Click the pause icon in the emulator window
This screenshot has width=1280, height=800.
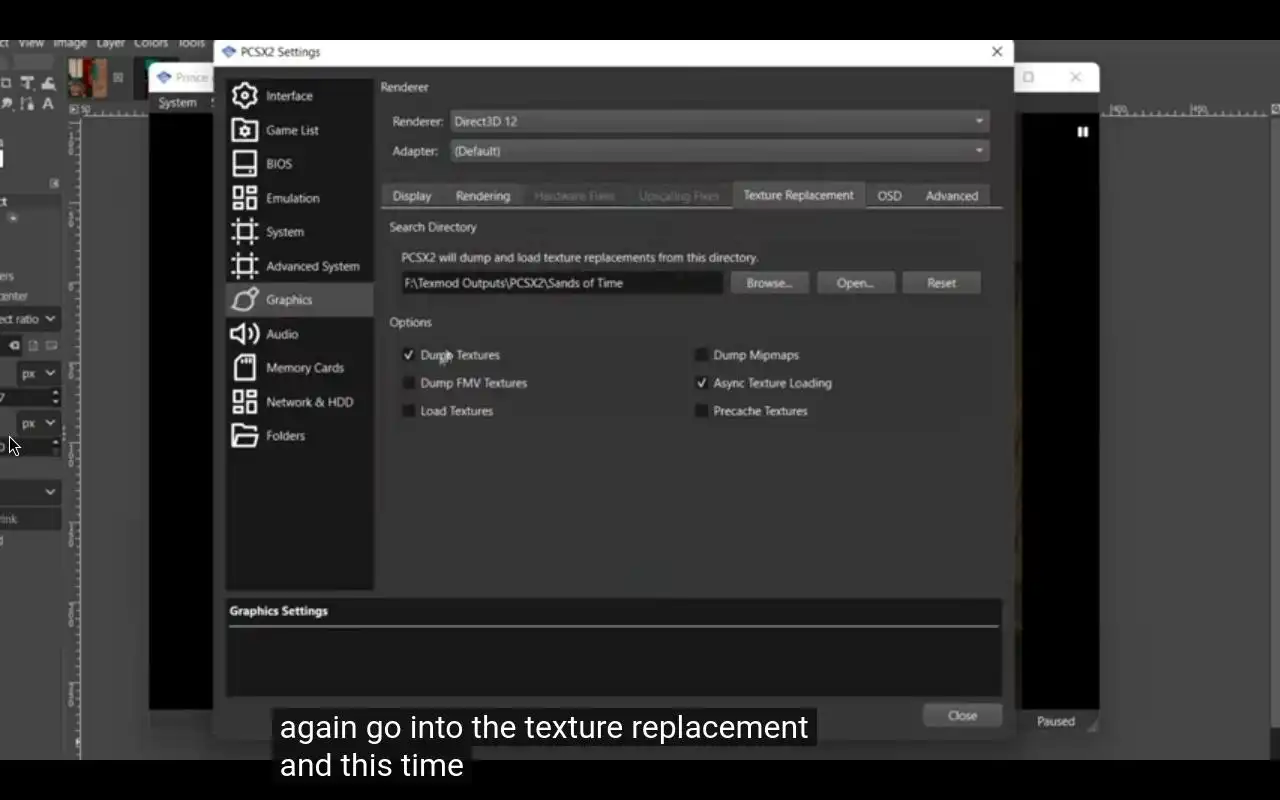coord(1082,132)
